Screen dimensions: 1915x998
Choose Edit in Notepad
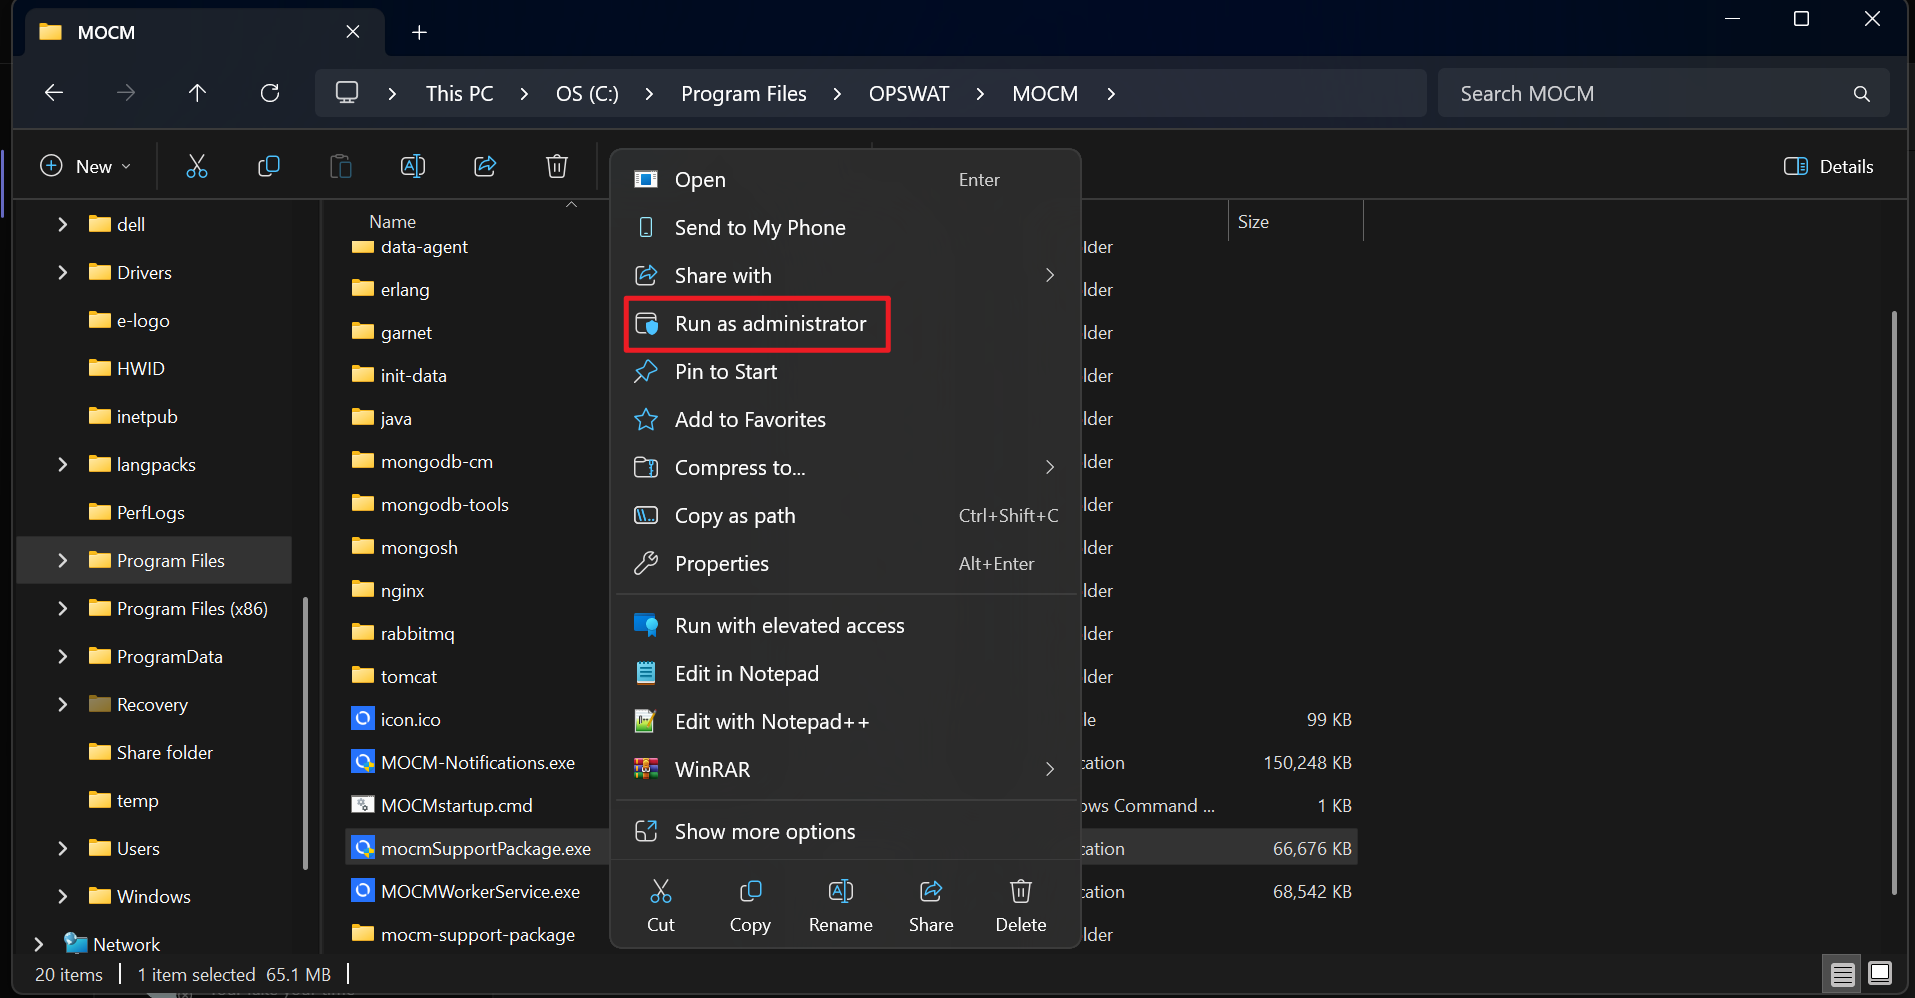coord(846,674)
